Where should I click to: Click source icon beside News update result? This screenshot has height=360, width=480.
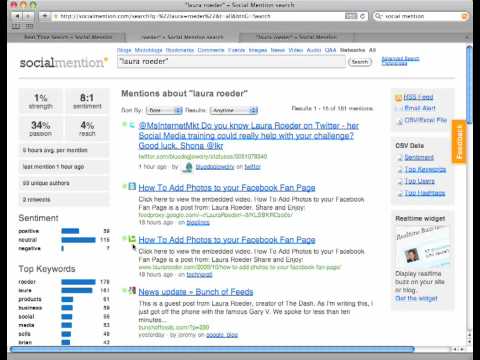pyautogui.click(x=132, y=290)
